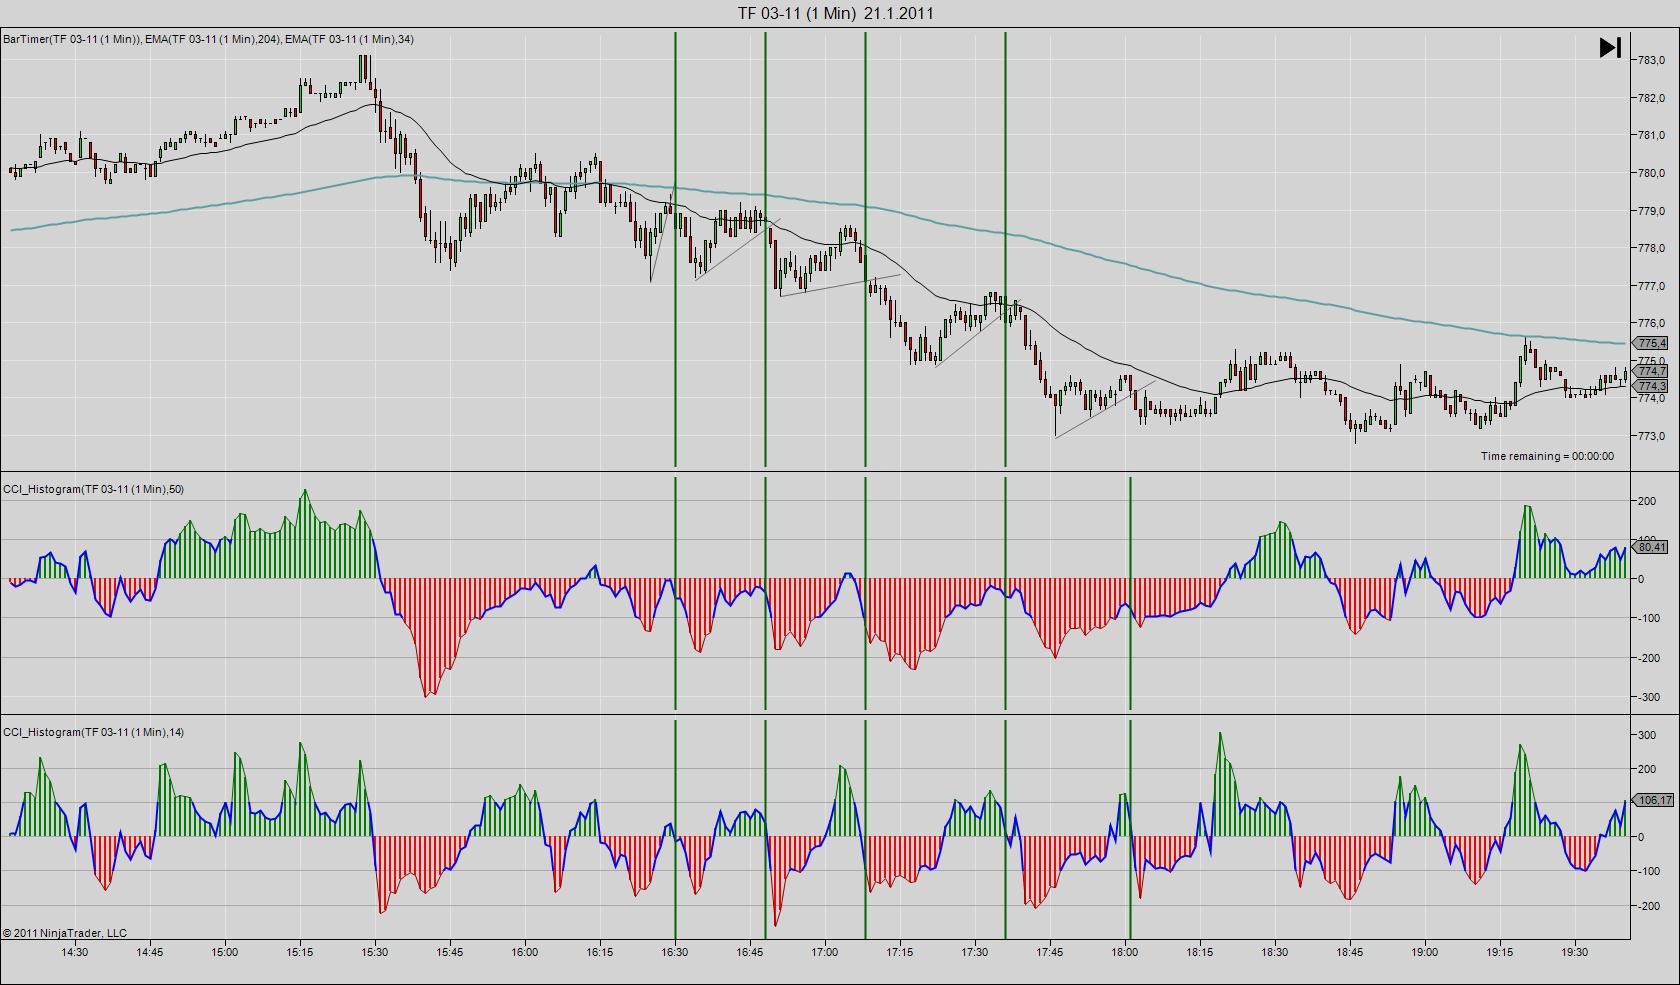Image resolution: width=1680 pixels, height=985 pixels.
Task: Click the 18:45 time axis label
Action: 1350,952
